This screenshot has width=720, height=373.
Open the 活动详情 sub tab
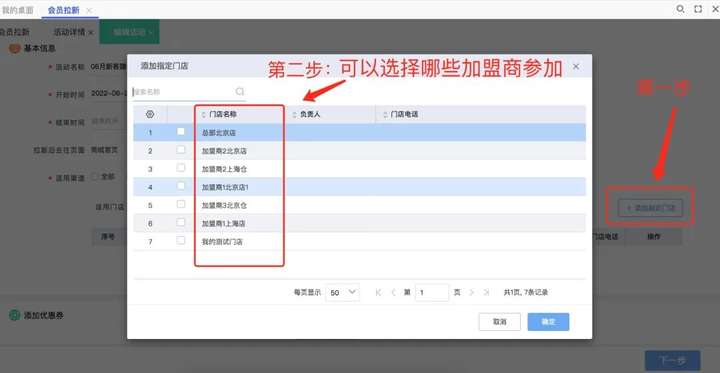click(x=69, y=32)
